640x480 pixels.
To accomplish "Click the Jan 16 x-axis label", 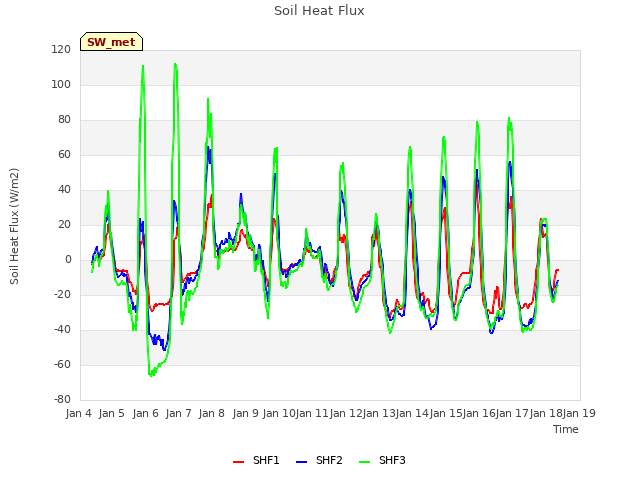I will (479, 413).
